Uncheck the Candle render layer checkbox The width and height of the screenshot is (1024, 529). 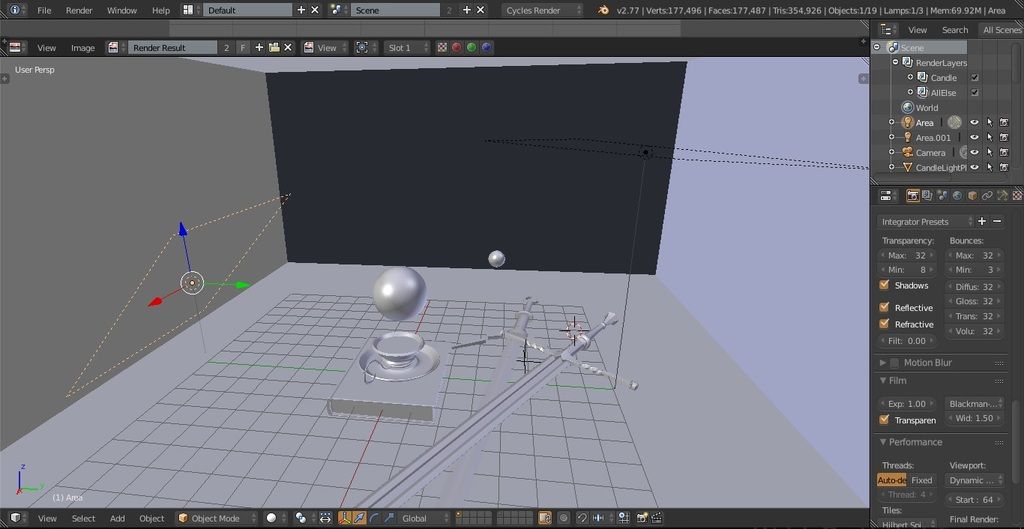pyautogui.click(x=975, y=78)
